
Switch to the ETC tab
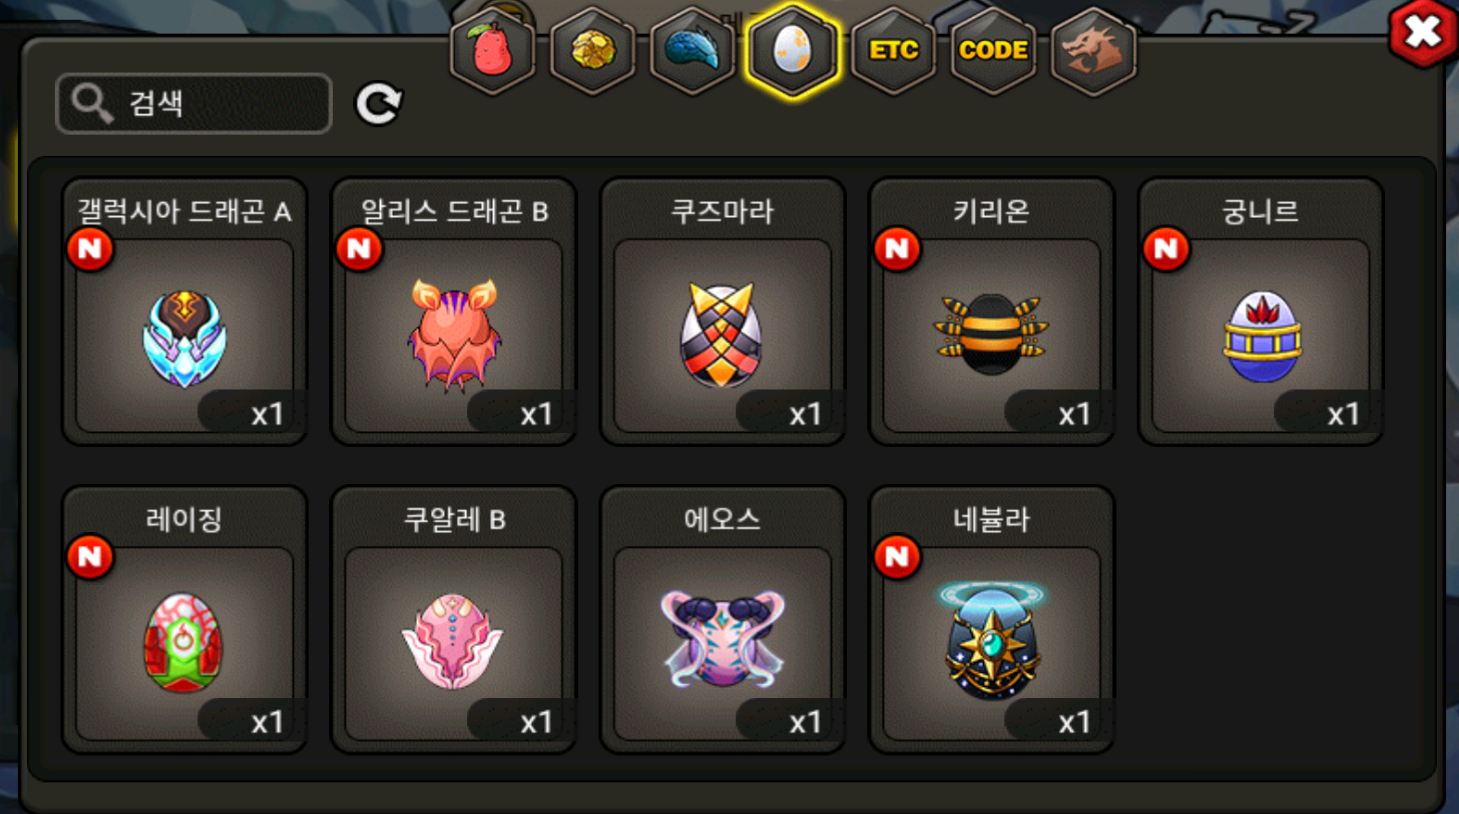[893, 50]
